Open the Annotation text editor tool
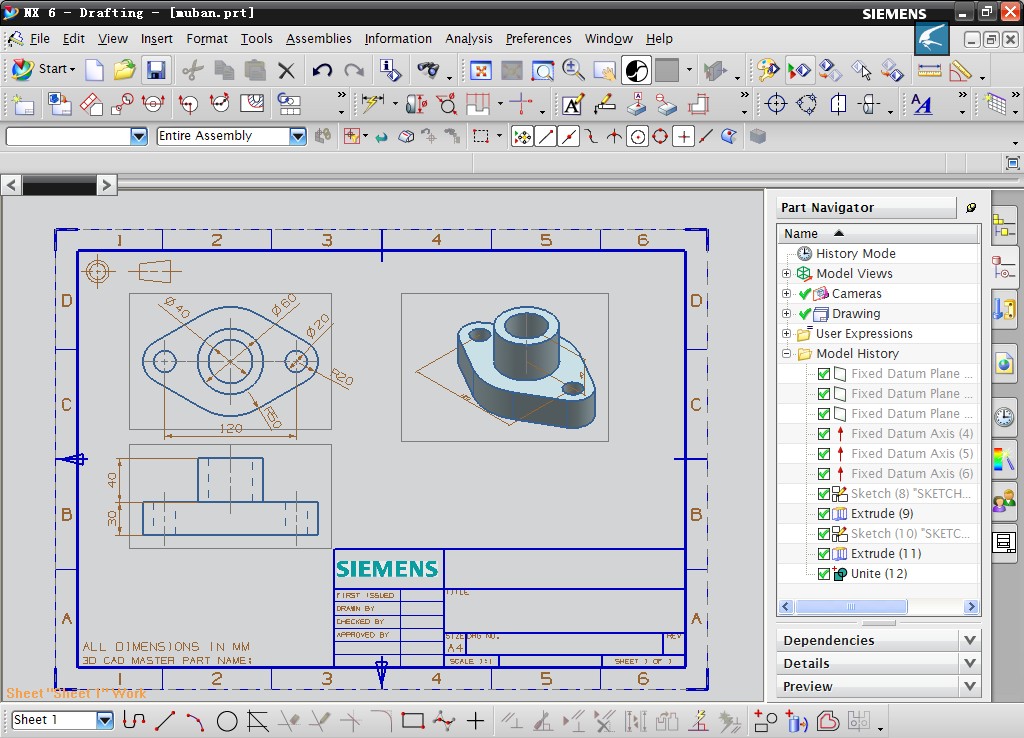The height and width of the screenshot is (738, 1024). [572, 104]
